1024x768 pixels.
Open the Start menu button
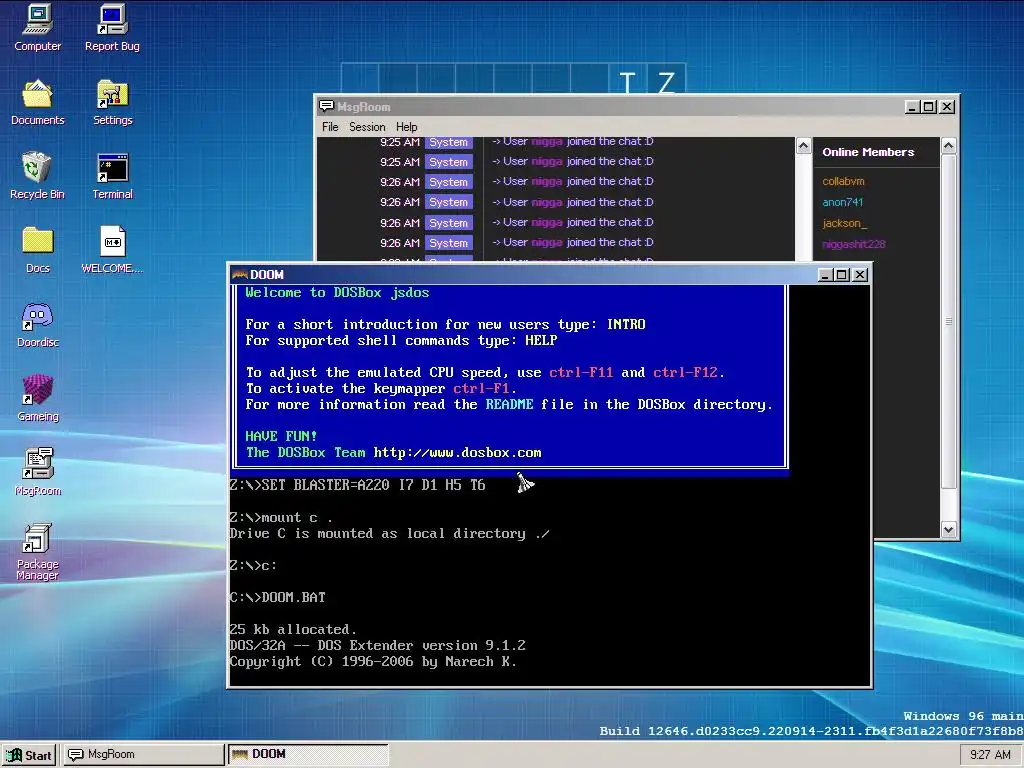coord(29,755)
